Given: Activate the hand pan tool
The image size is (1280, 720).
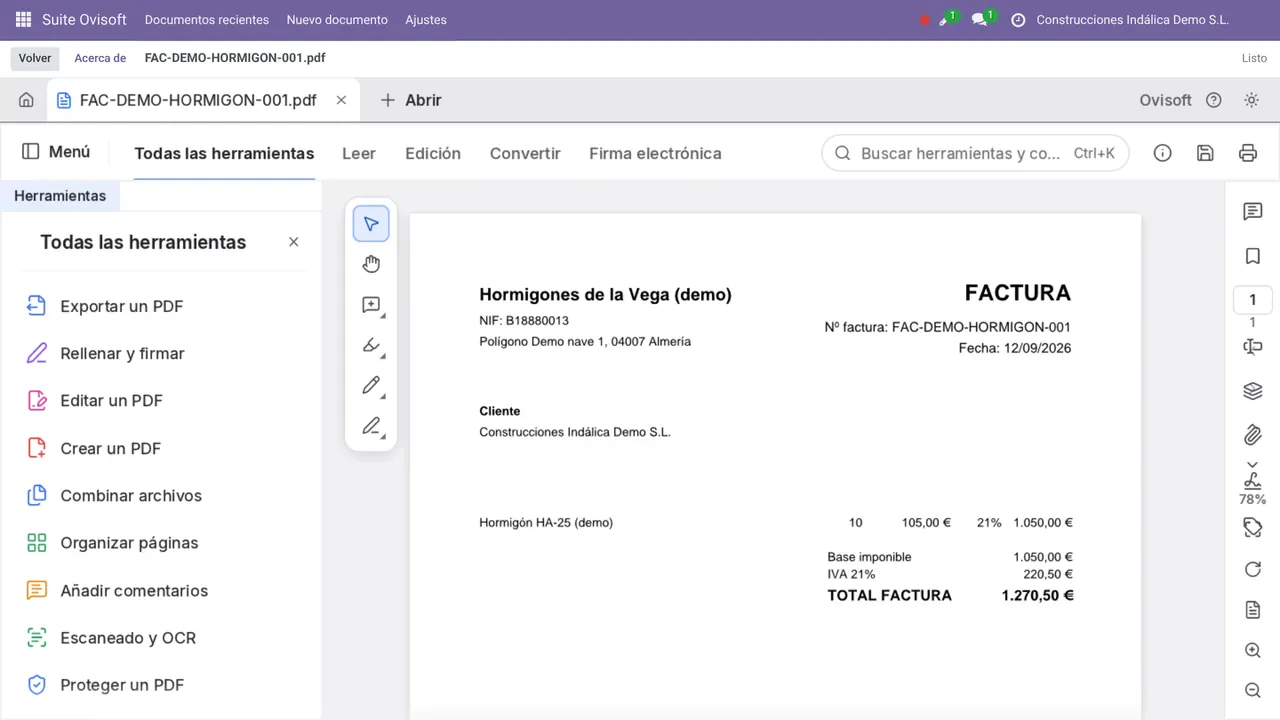Looking at the screenshot, I should [371, 264].
